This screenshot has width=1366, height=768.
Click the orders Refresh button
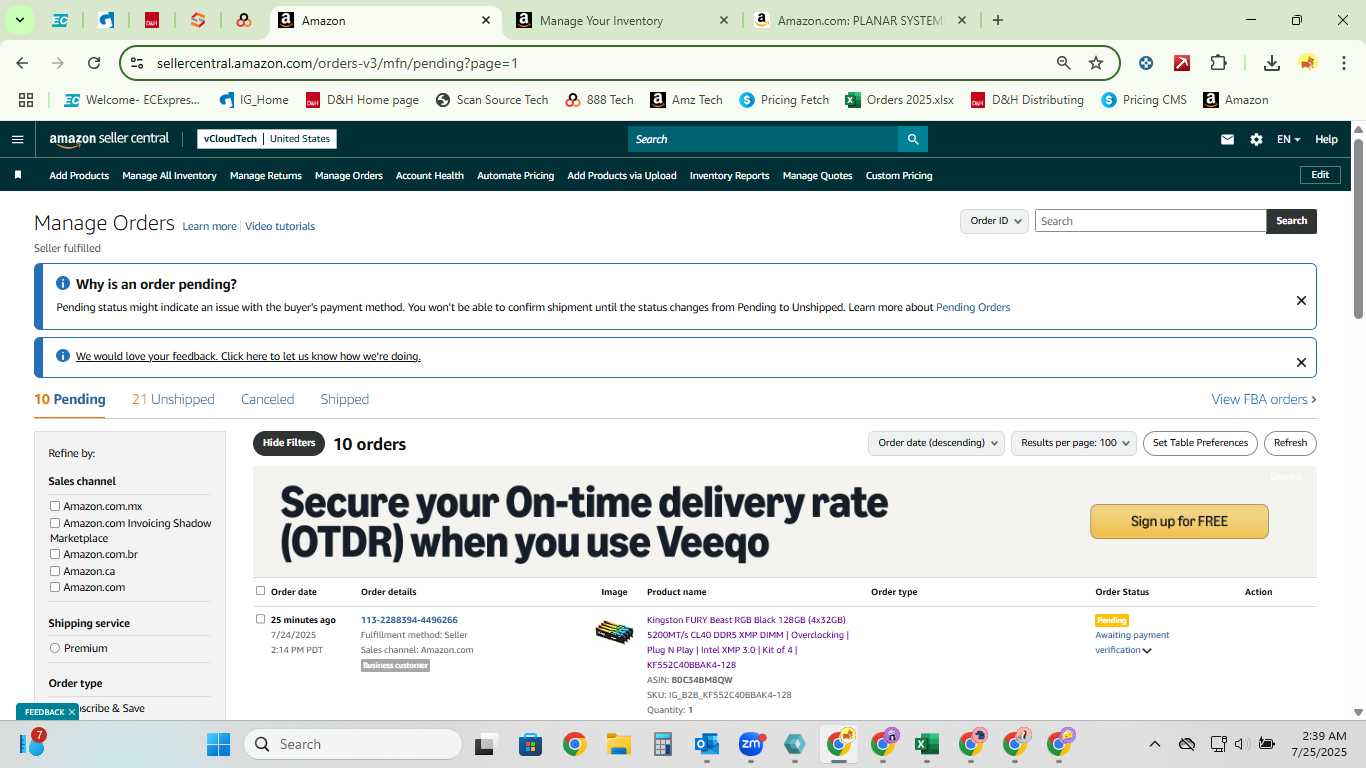[x=1290, y=443]
